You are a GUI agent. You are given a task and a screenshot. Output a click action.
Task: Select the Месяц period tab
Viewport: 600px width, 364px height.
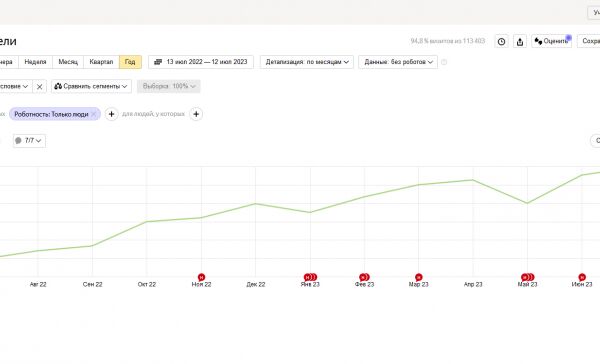(x=68, y=62)
